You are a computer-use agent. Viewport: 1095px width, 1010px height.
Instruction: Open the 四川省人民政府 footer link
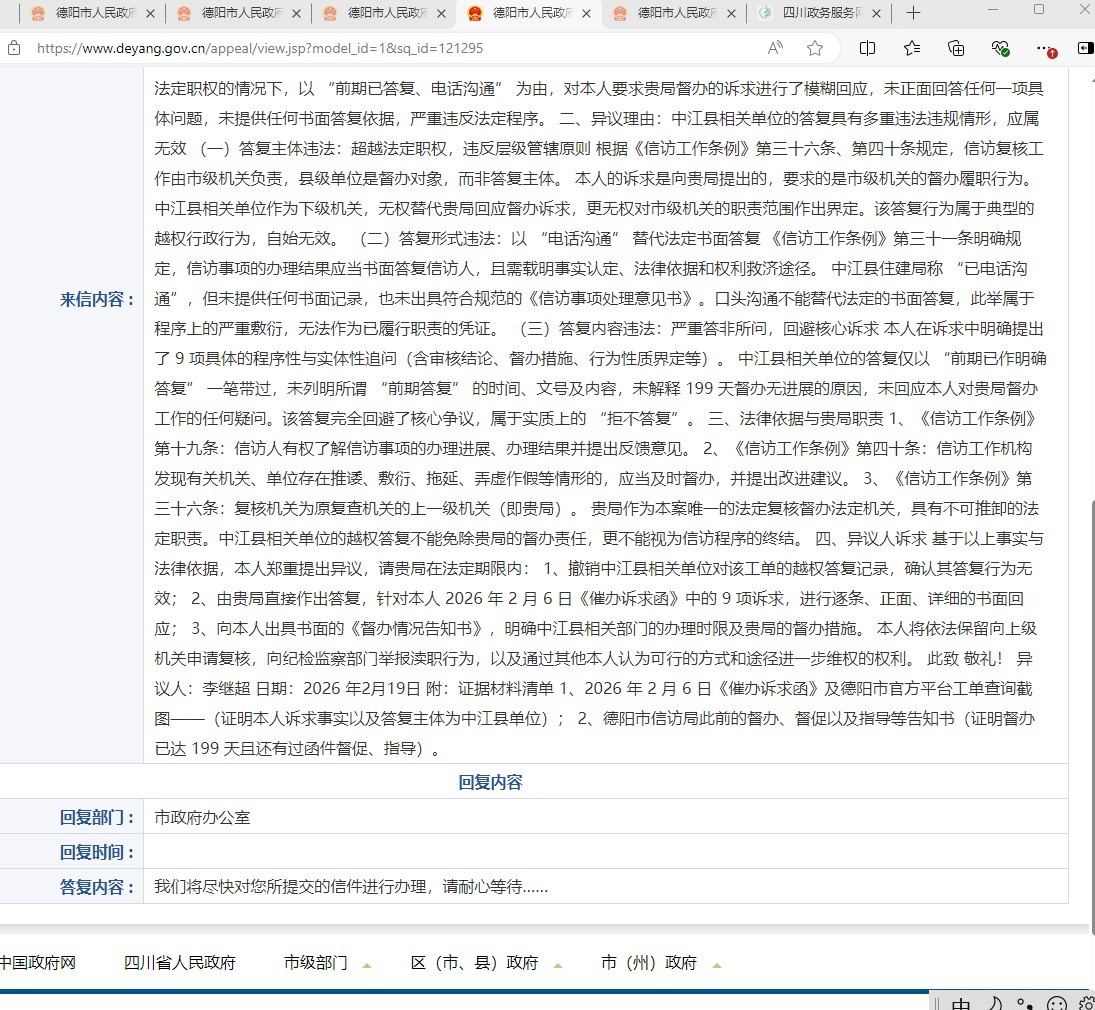180,963
